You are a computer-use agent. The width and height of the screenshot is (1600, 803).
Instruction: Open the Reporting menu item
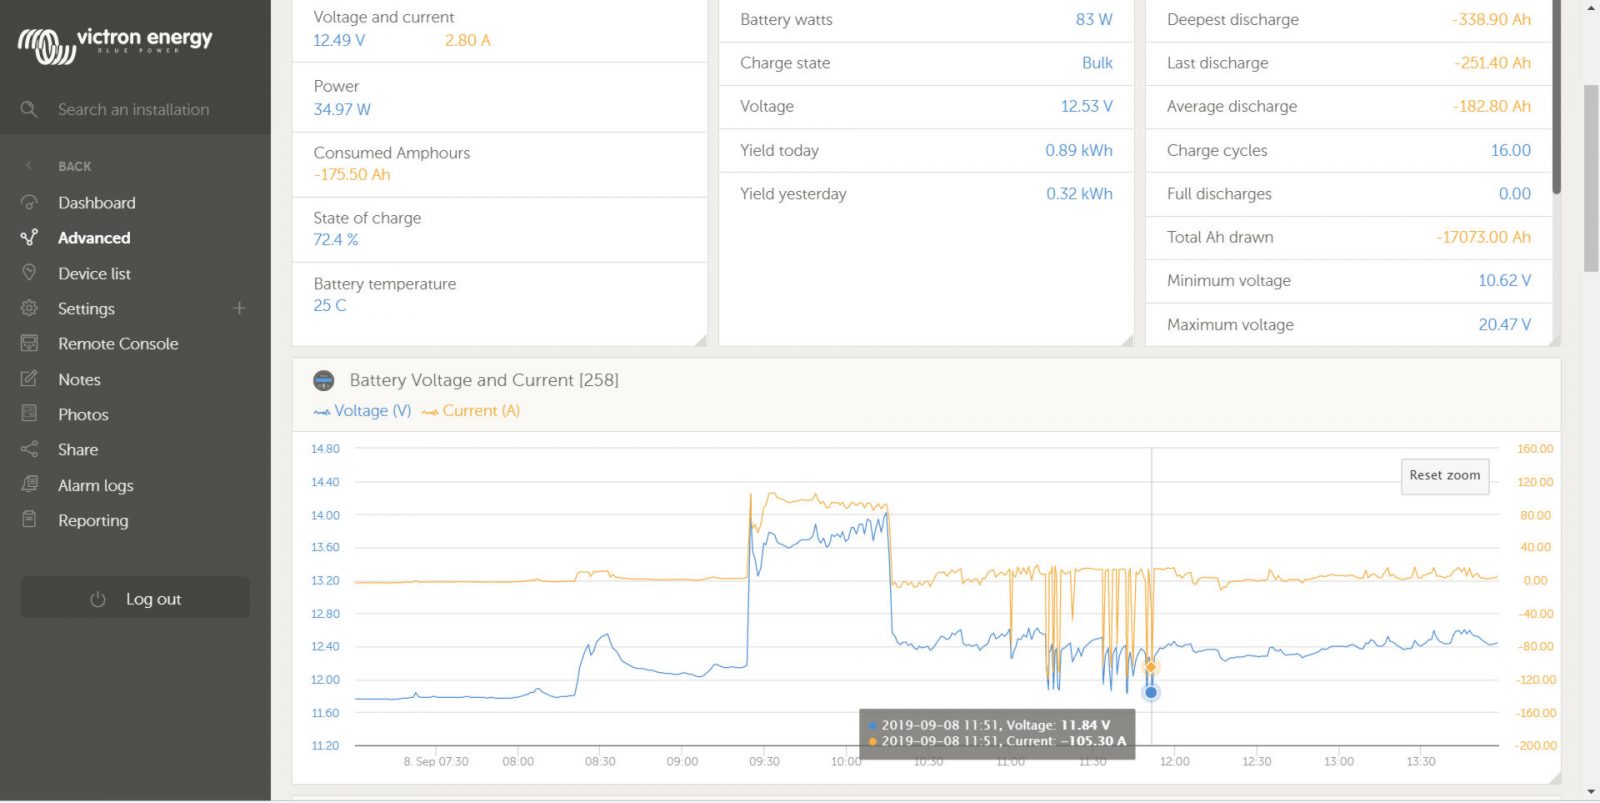93,521
